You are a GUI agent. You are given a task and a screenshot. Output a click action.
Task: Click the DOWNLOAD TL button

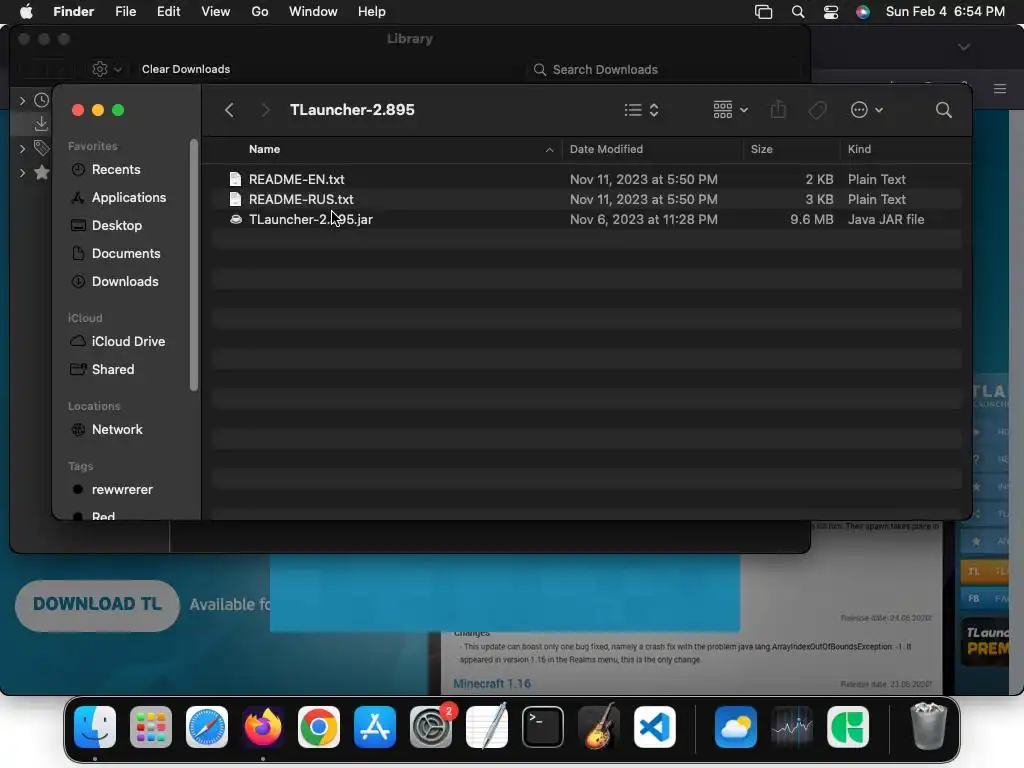97,605
